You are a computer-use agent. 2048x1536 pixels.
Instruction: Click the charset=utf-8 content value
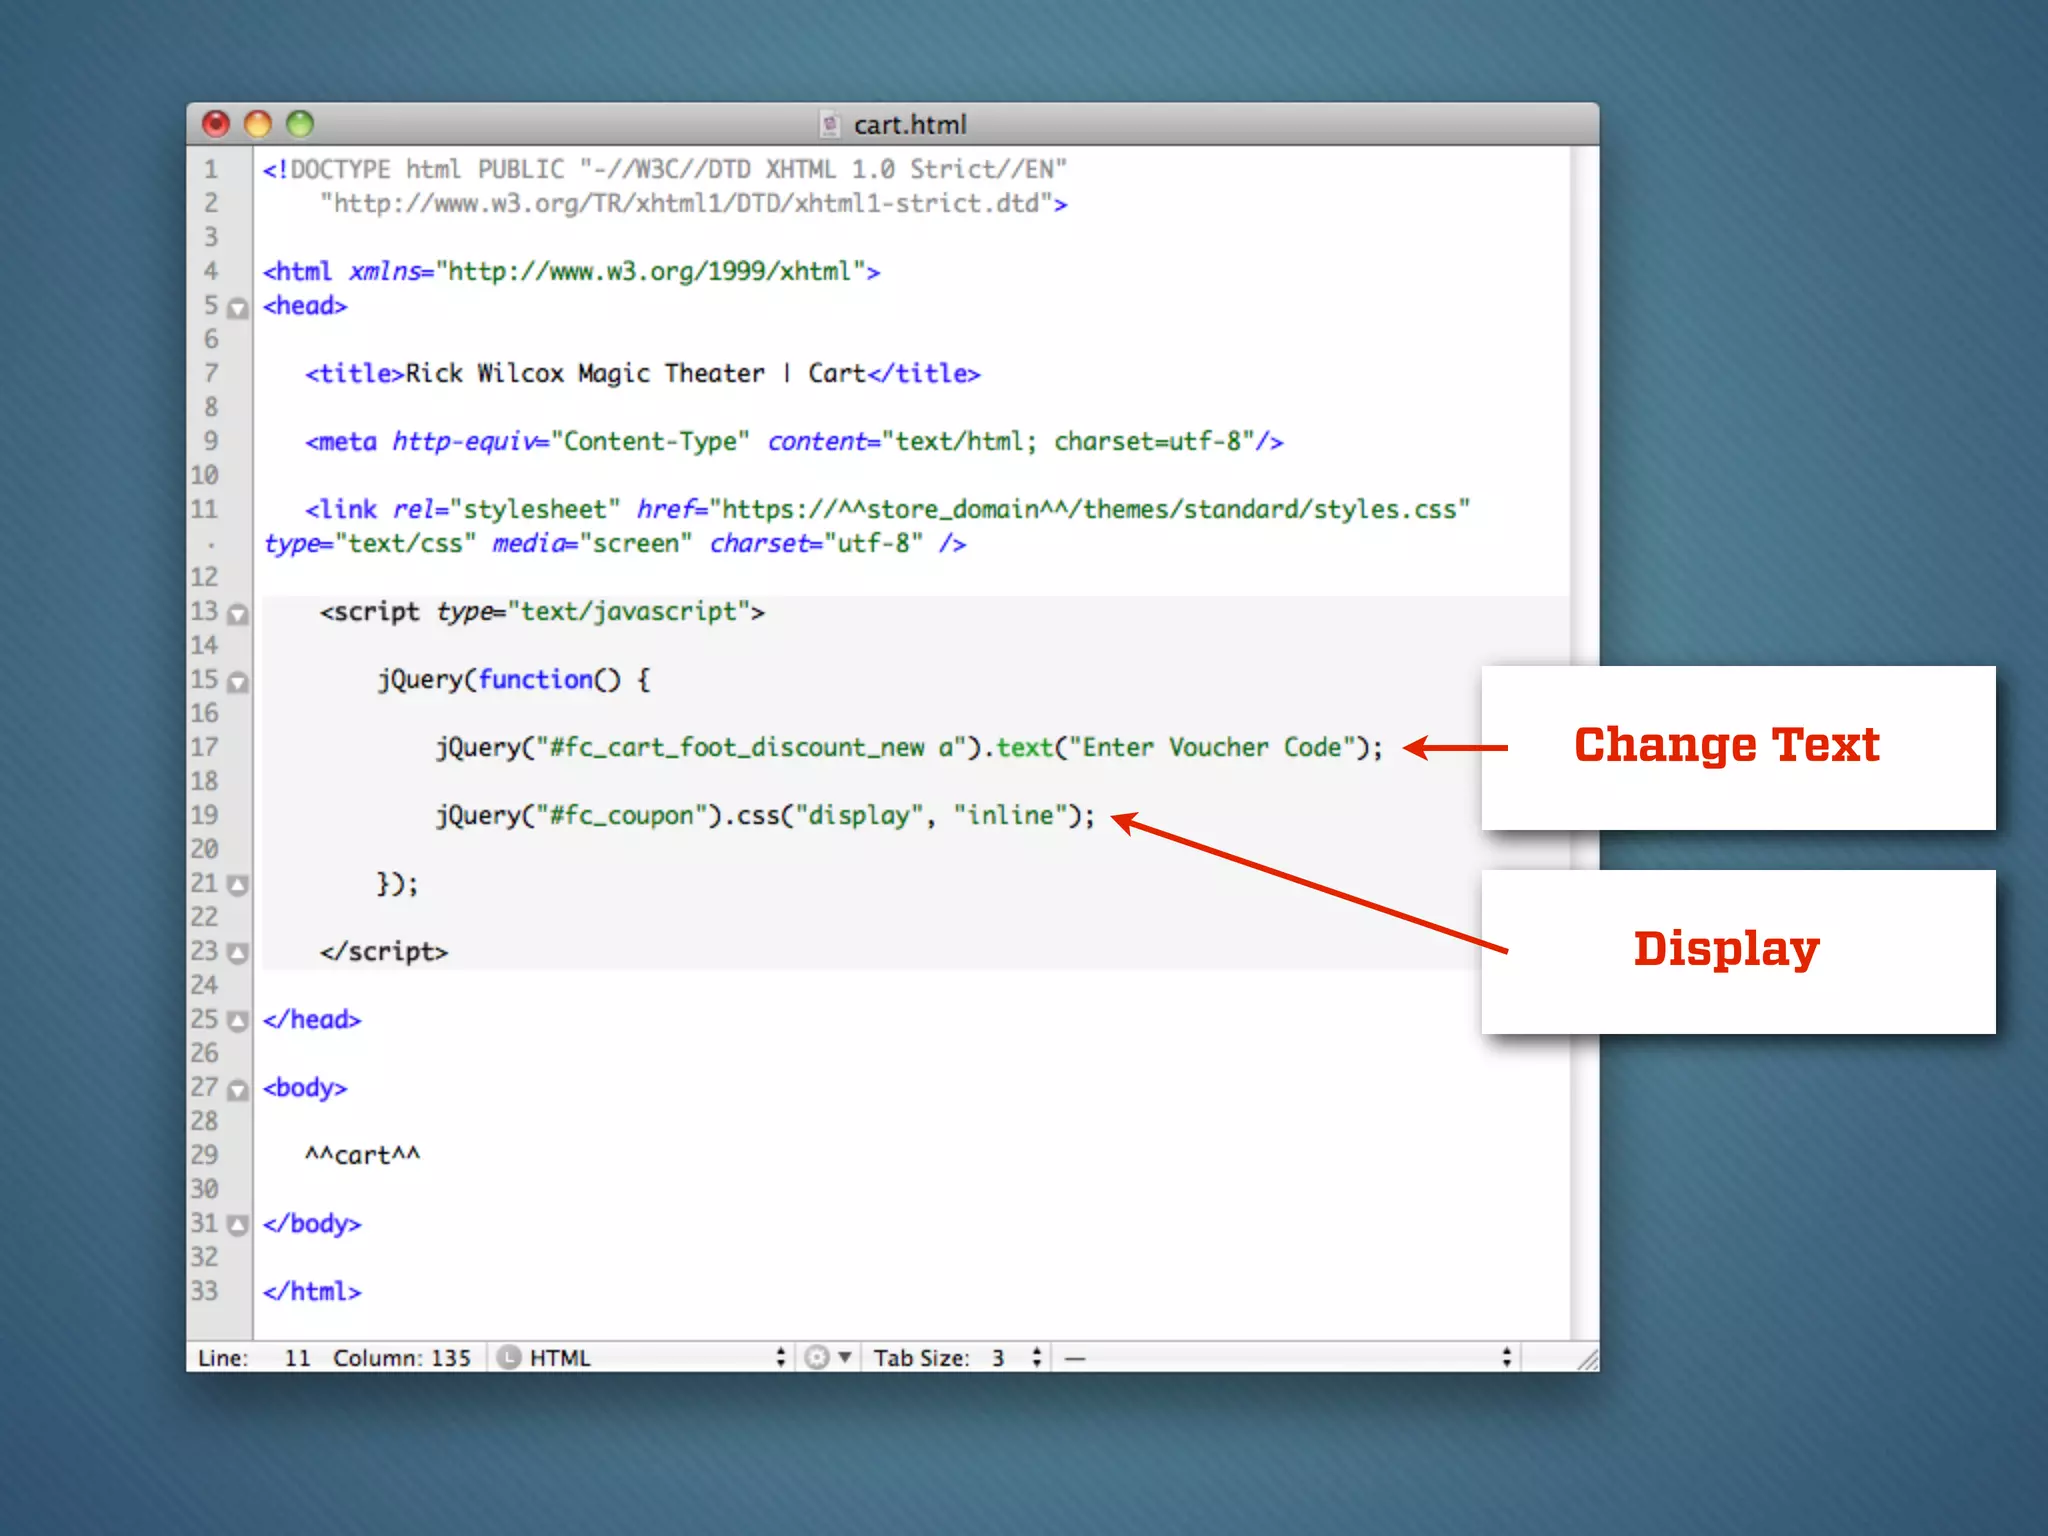pos(1147,441)
